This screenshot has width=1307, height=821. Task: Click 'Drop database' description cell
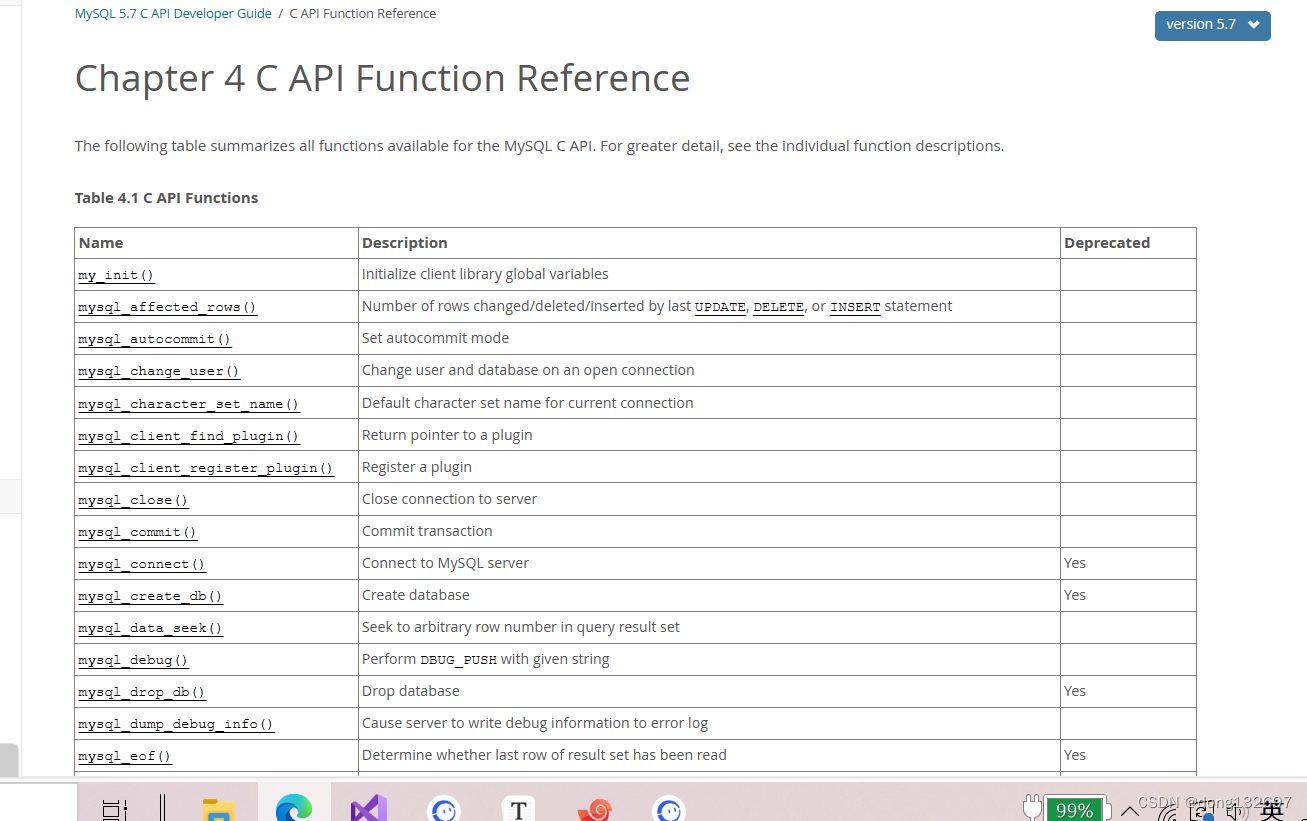pyautogui.click(x=411, y=691)
